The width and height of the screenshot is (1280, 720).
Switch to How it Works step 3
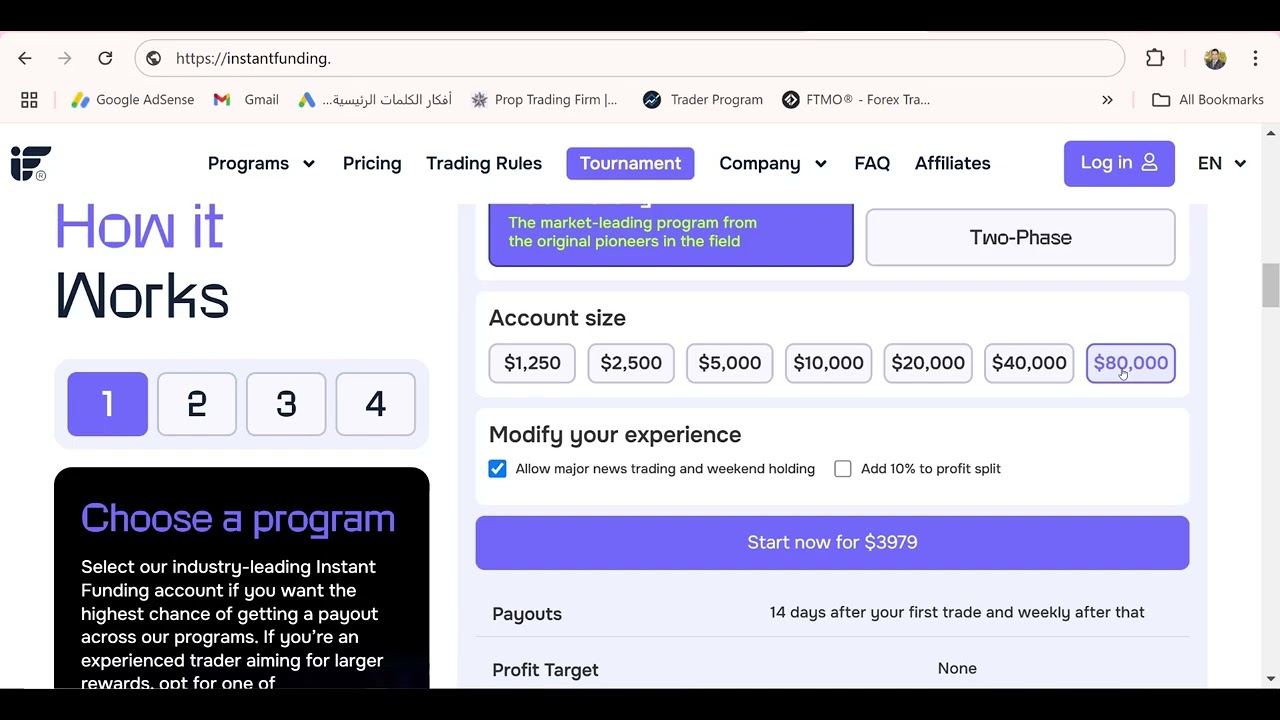point(286,404)
